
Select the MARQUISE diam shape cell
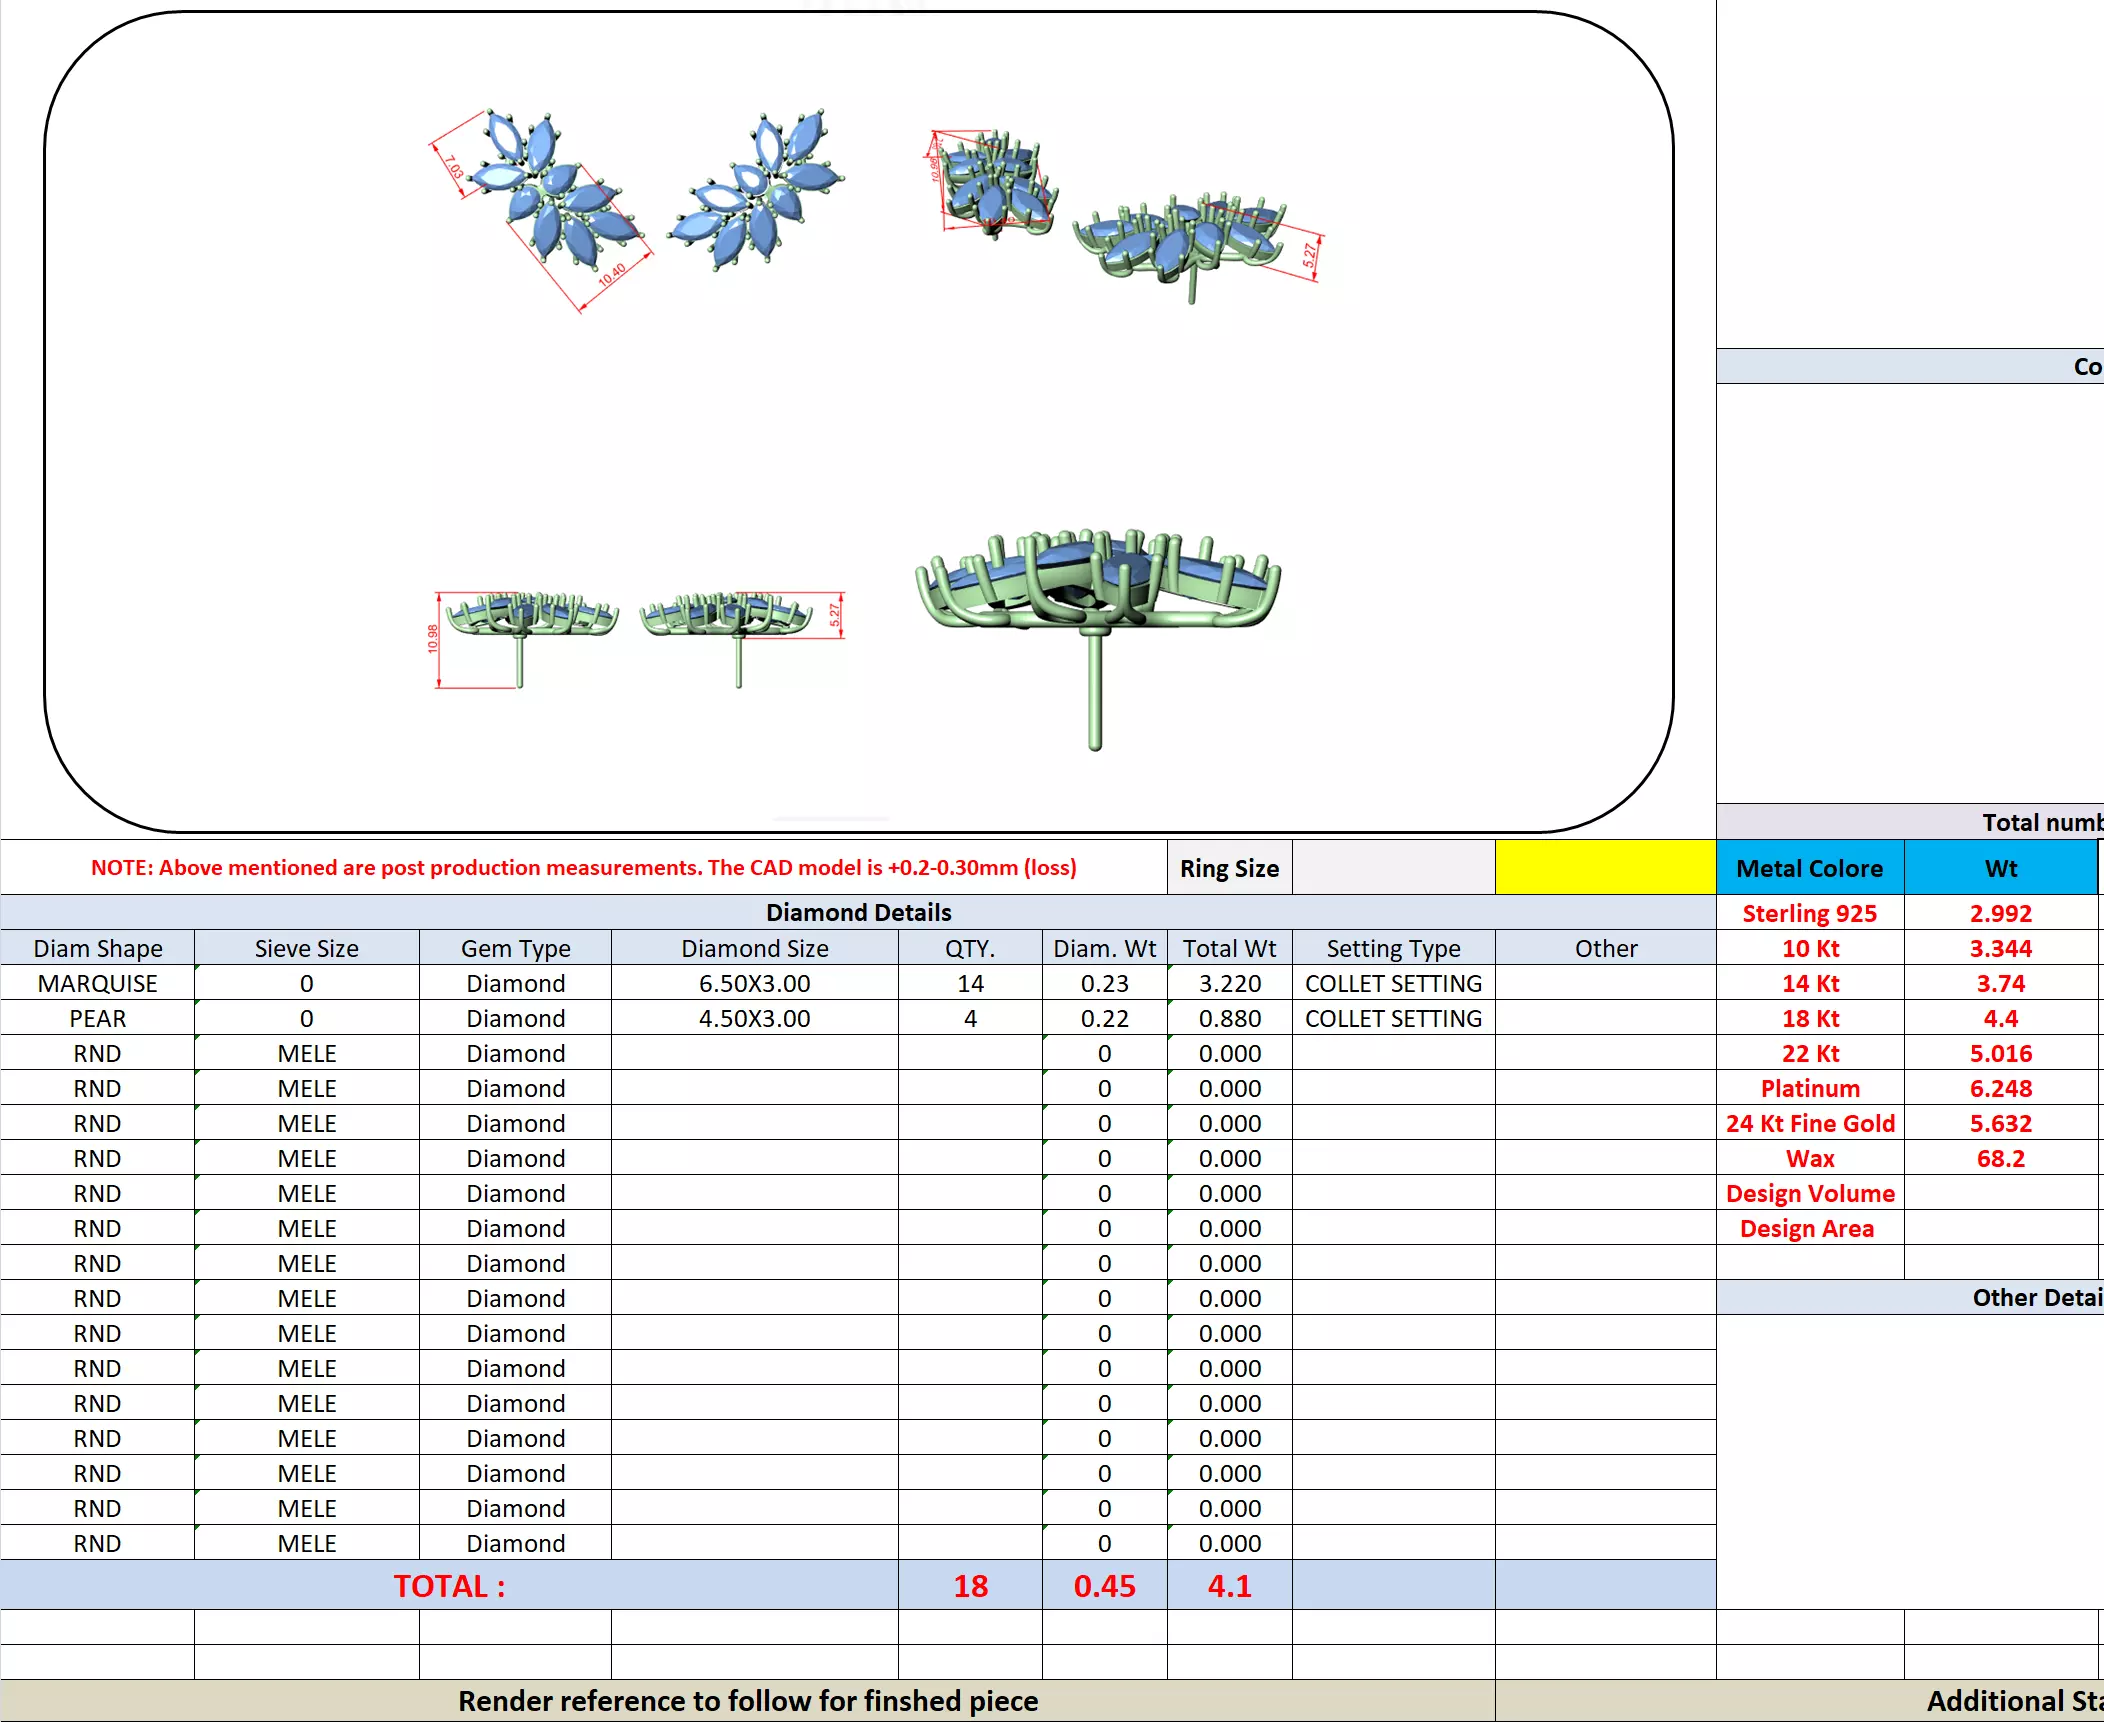(97, 983)
